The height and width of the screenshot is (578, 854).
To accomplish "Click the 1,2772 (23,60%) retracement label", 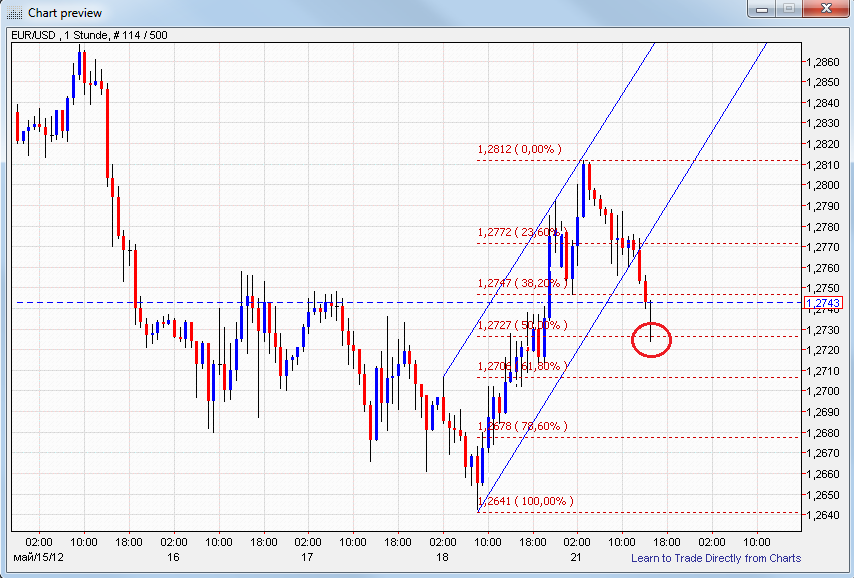I will (x=519, y=233).
